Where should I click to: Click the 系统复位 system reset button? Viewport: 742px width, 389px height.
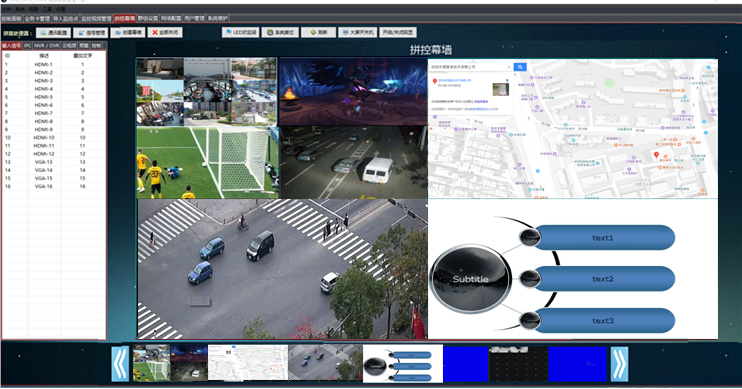pyautogui.click(x=280, y=33)
